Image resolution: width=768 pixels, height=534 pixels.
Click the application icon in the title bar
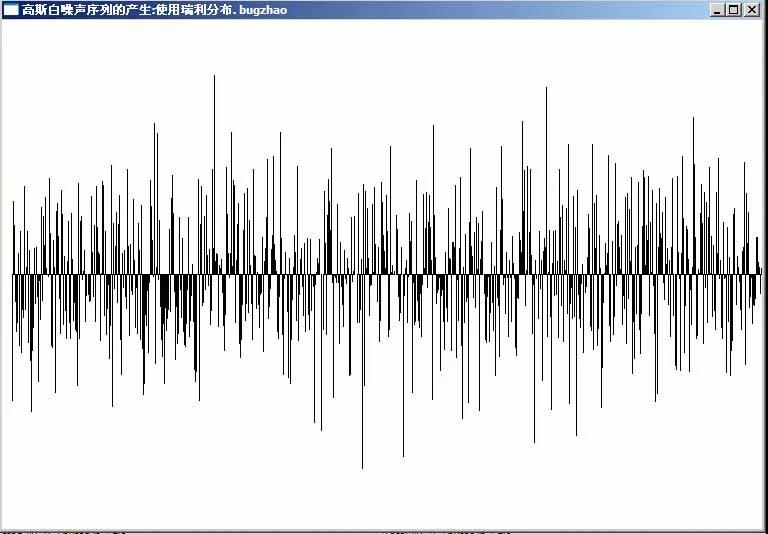(11, 9)
